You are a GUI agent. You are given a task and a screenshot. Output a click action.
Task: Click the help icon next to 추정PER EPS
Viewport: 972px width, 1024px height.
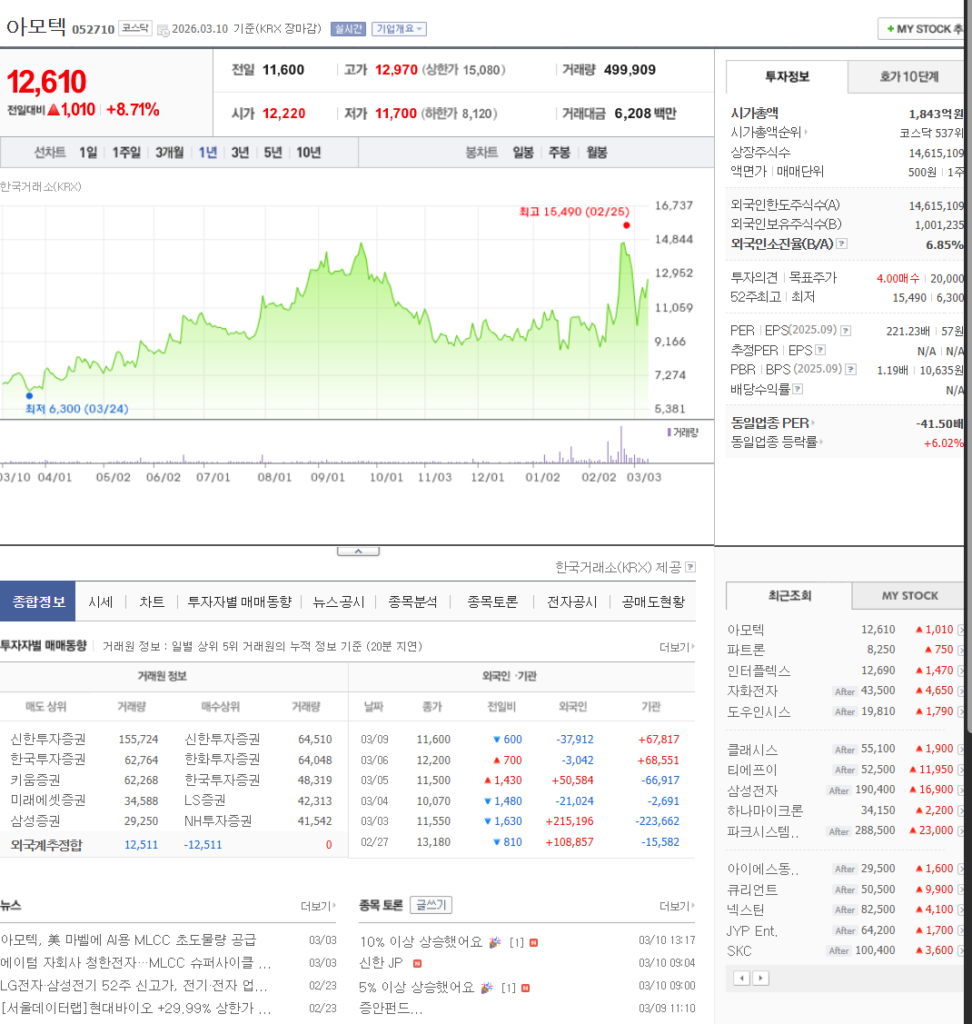point(820,350)
